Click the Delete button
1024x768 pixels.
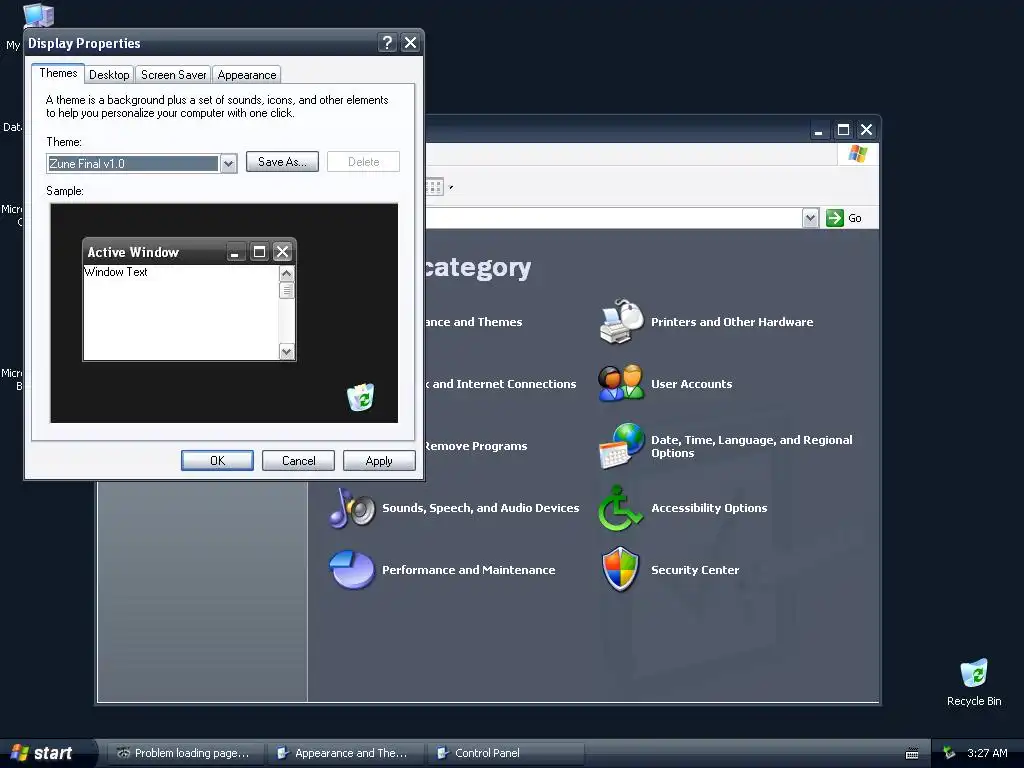pos(363,161)
